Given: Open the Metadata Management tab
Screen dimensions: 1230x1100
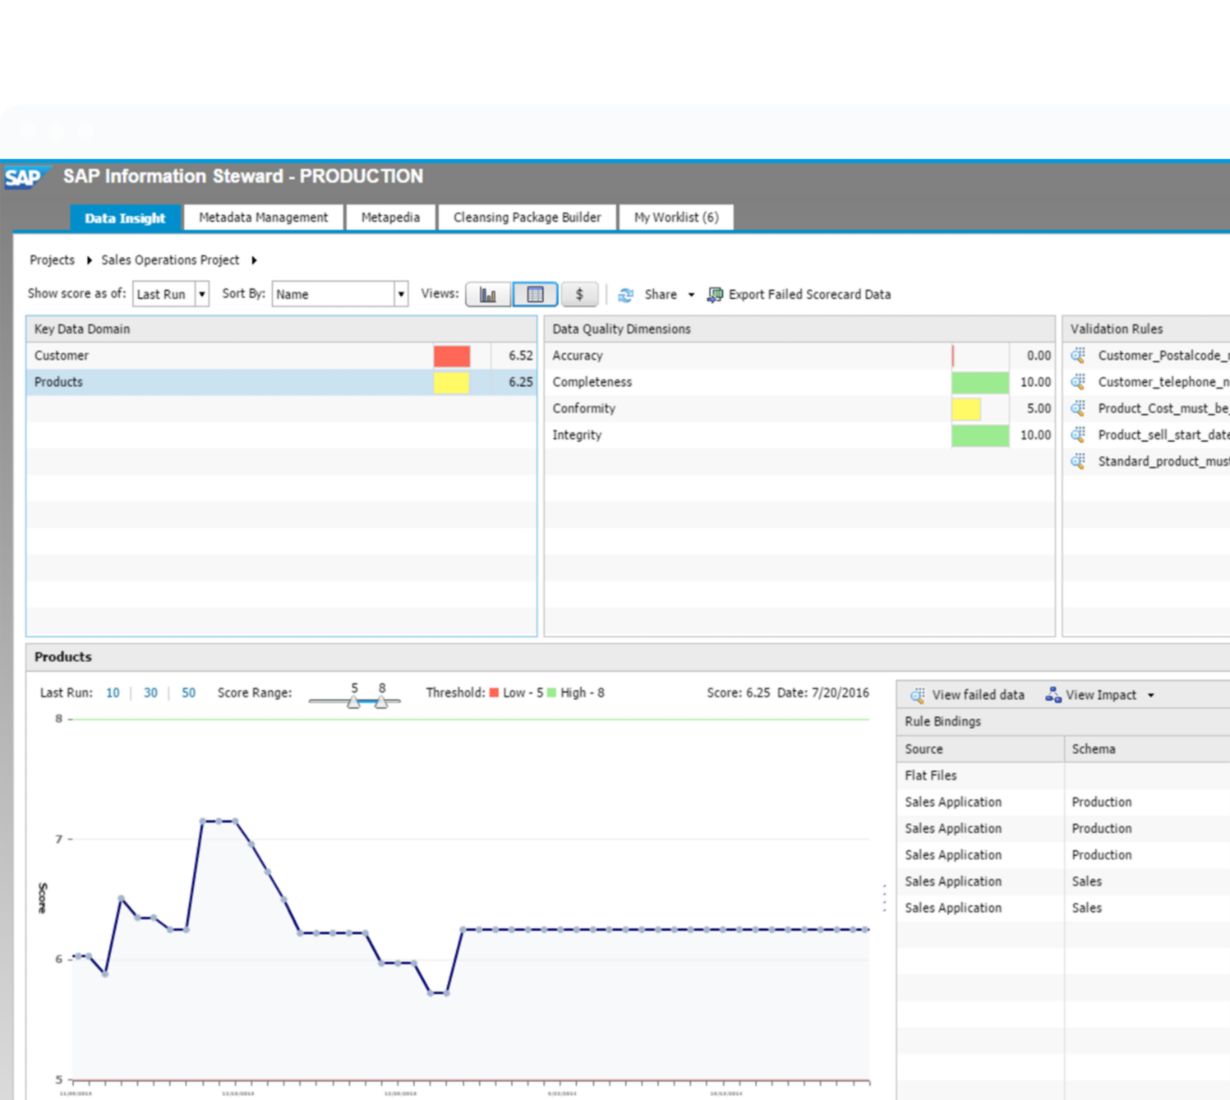Looking at the screenshot, I should [263, 217].
